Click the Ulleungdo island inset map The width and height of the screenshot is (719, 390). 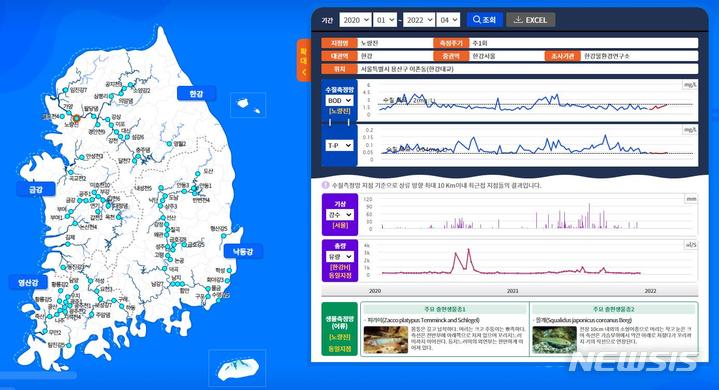pyautogui.click(x=248, y=105)
